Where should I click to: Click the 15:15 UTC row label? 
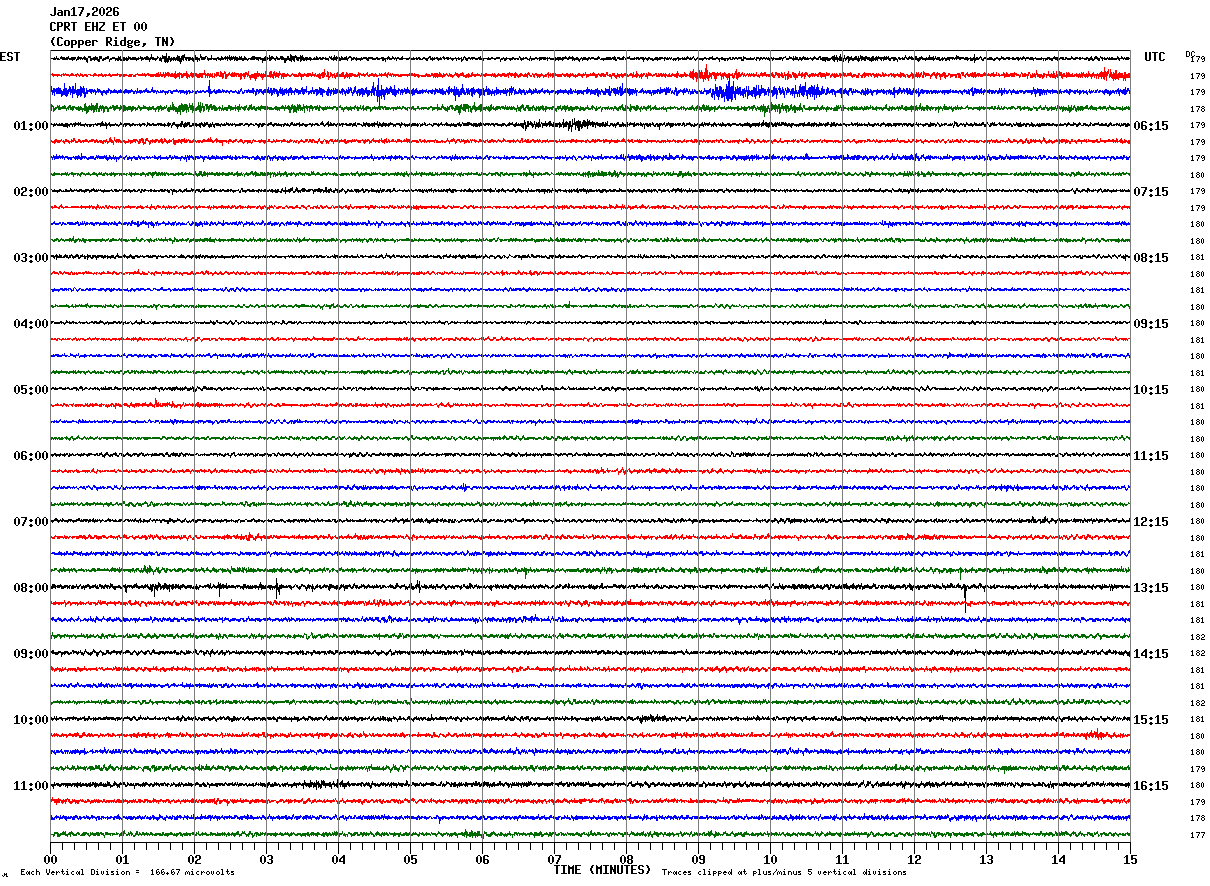pyautogui.click(x=1151, y=720)
